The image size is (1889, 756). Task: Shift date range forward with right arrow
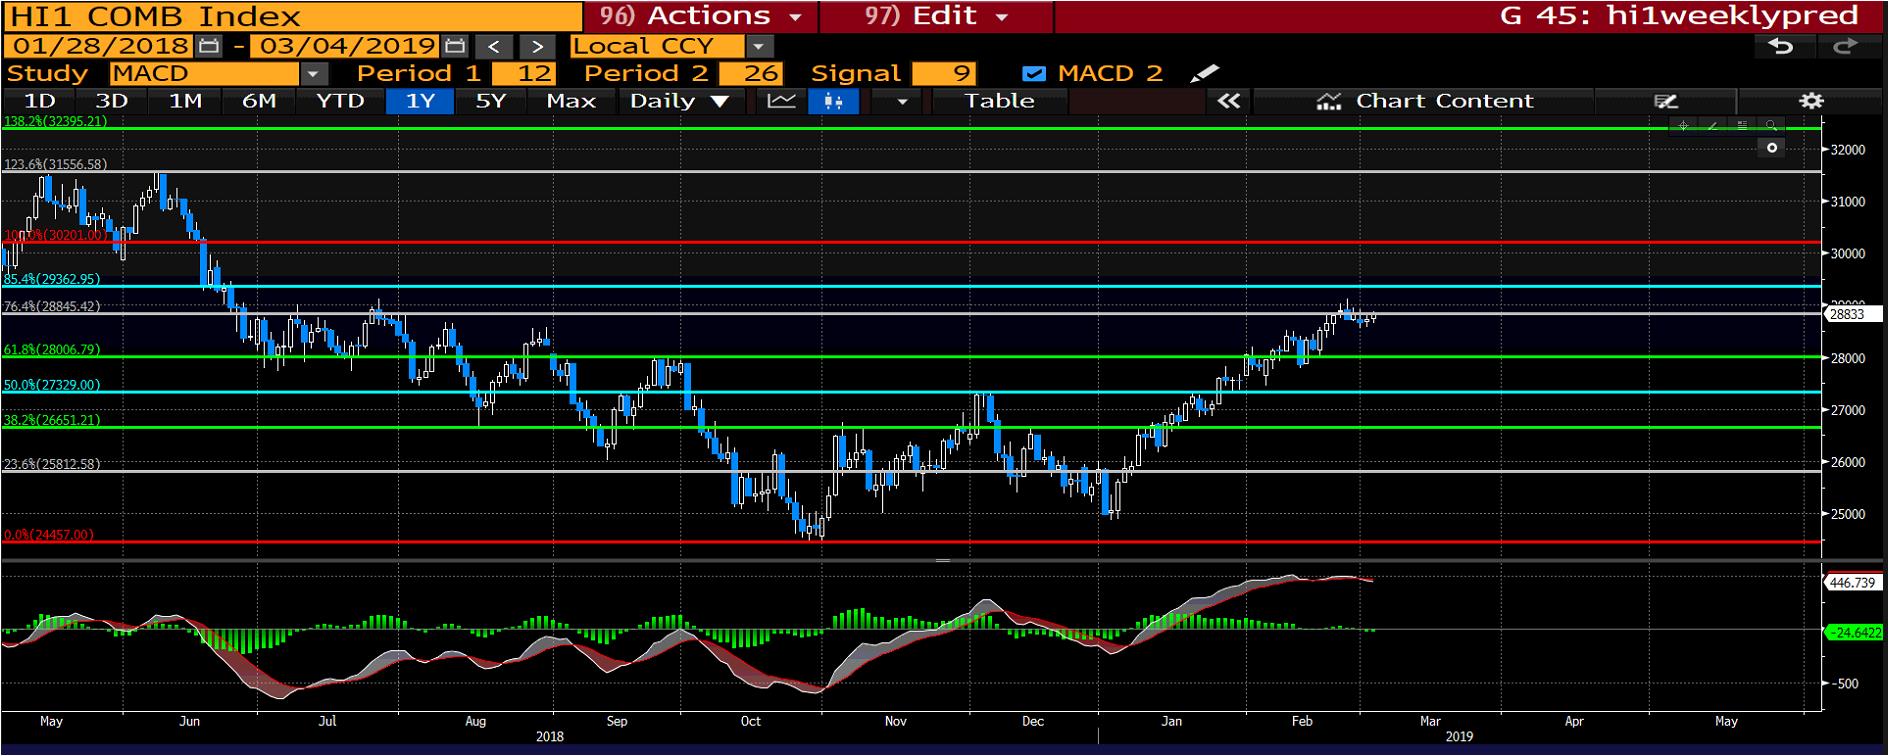537,46
